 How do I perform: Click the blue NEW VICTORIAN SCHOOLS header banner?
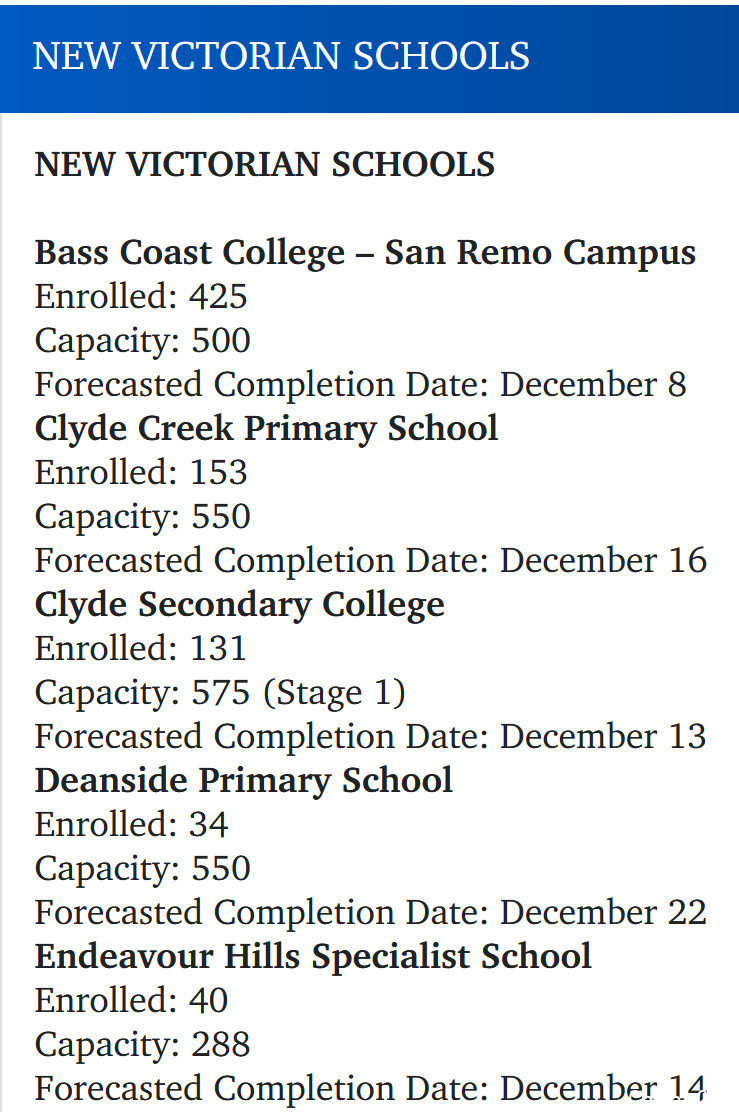[370, 58]
